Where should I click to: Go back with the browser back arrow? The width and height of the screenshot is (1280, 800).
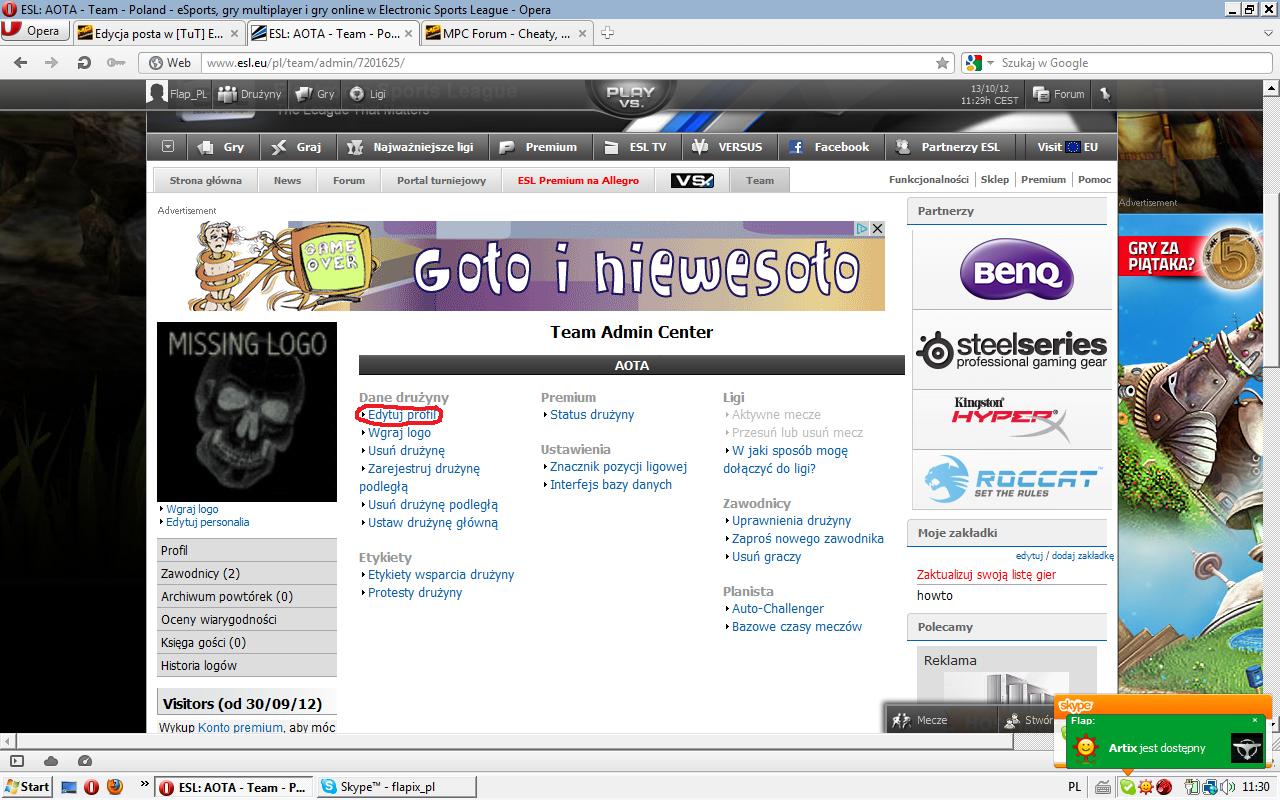click(20, 62)
